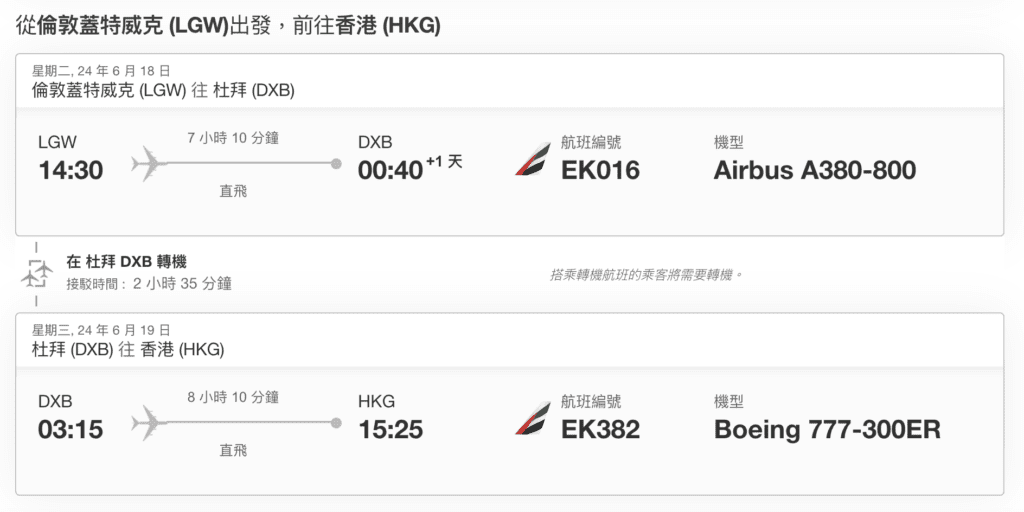
Task: Click the DXB arrival endpoint dot
Action: [x=336, y=163]
